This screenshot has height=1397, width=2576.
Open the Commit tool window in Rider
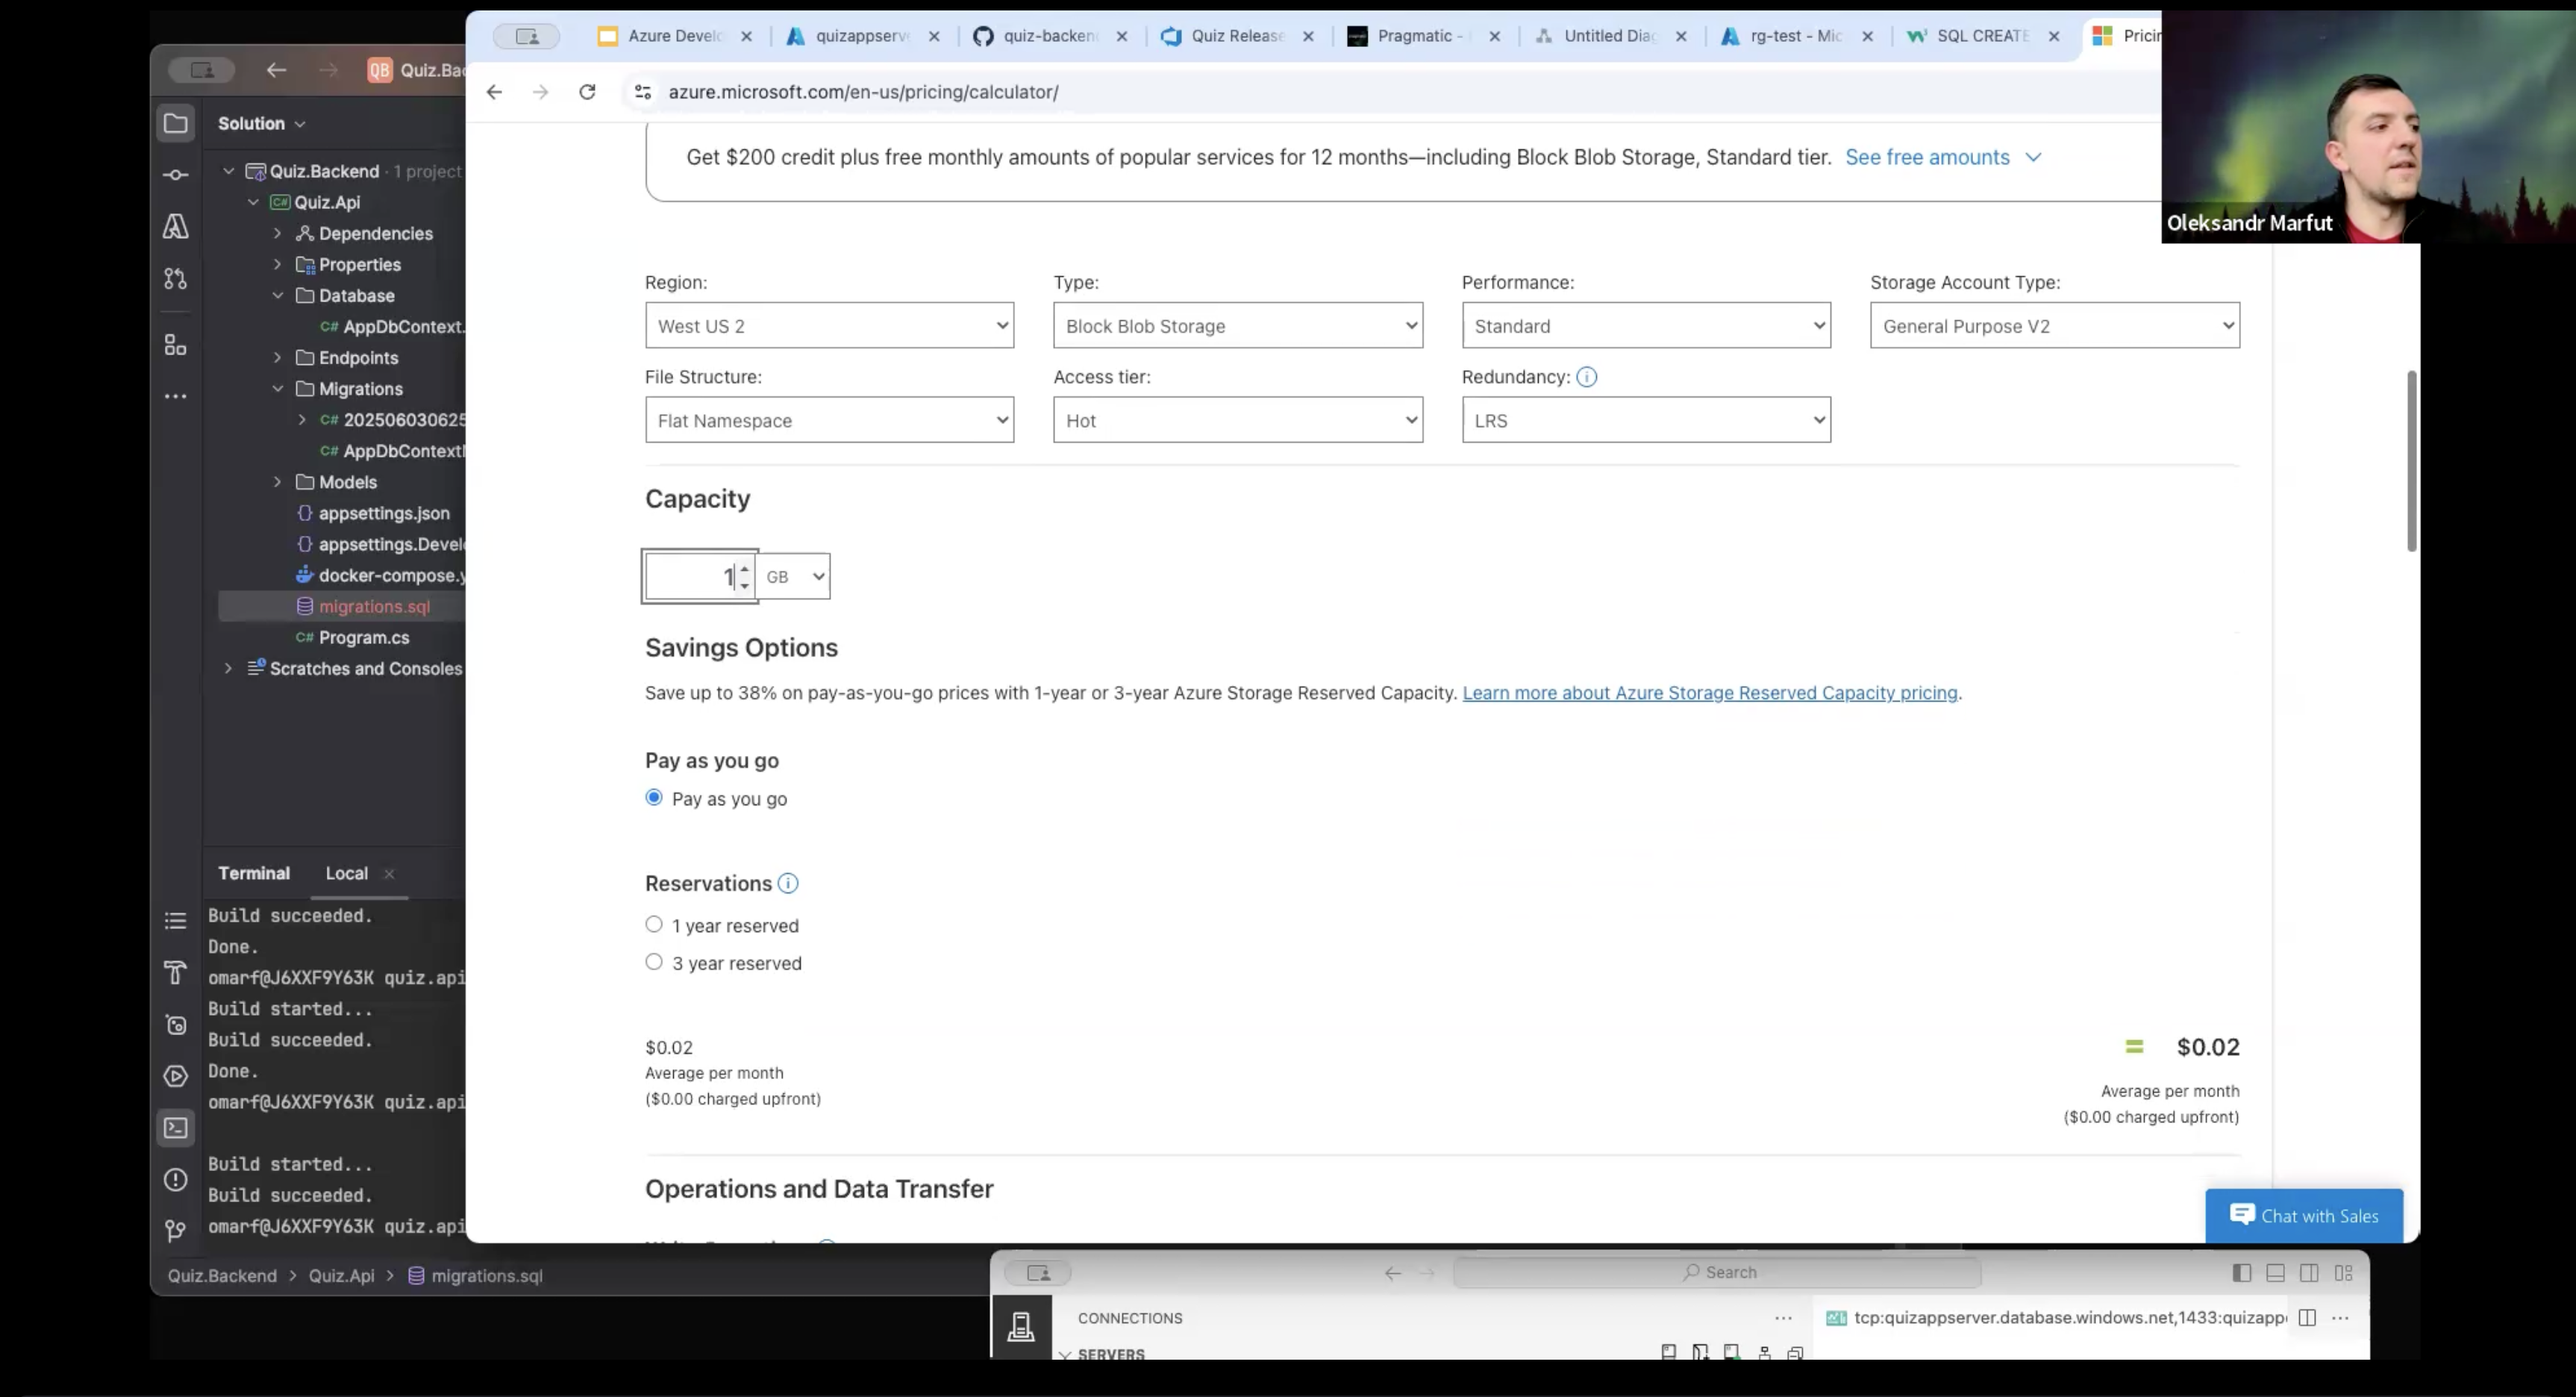(176, 175)
